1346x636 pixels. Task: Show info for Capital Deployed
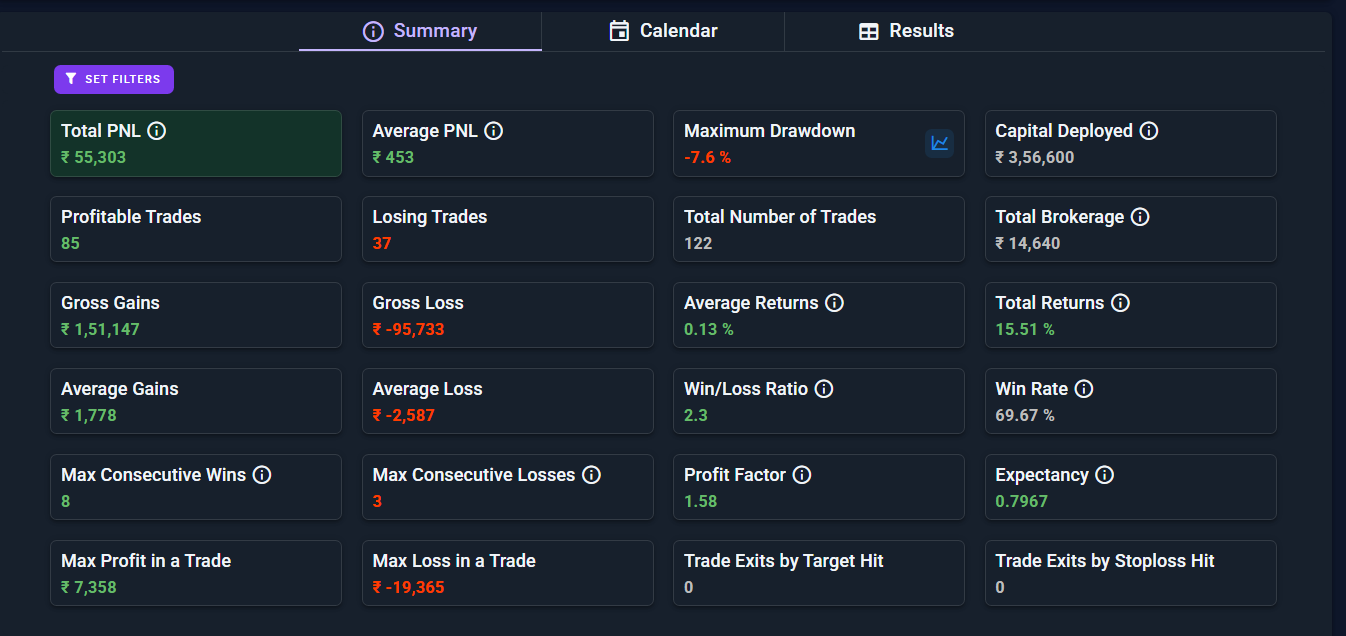click(1149, 131)
